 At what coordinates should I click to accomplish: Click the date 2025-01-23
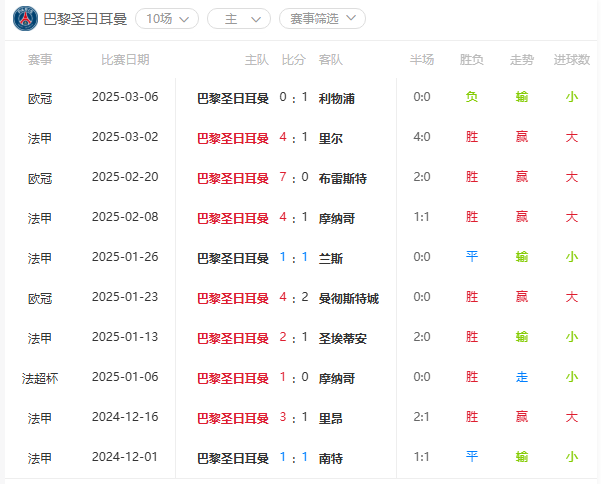tap(125, 297)
